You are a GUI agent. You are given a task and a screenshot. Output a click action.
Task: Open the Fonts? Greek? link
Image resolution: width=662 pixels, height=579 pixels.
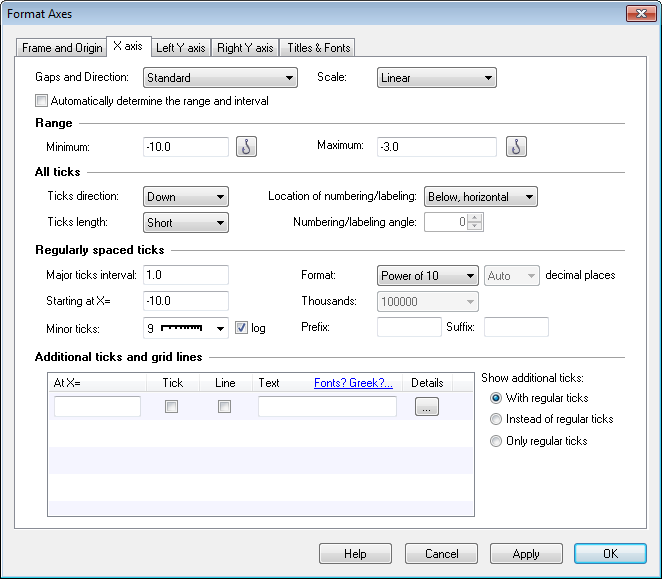tap(353, 383)
